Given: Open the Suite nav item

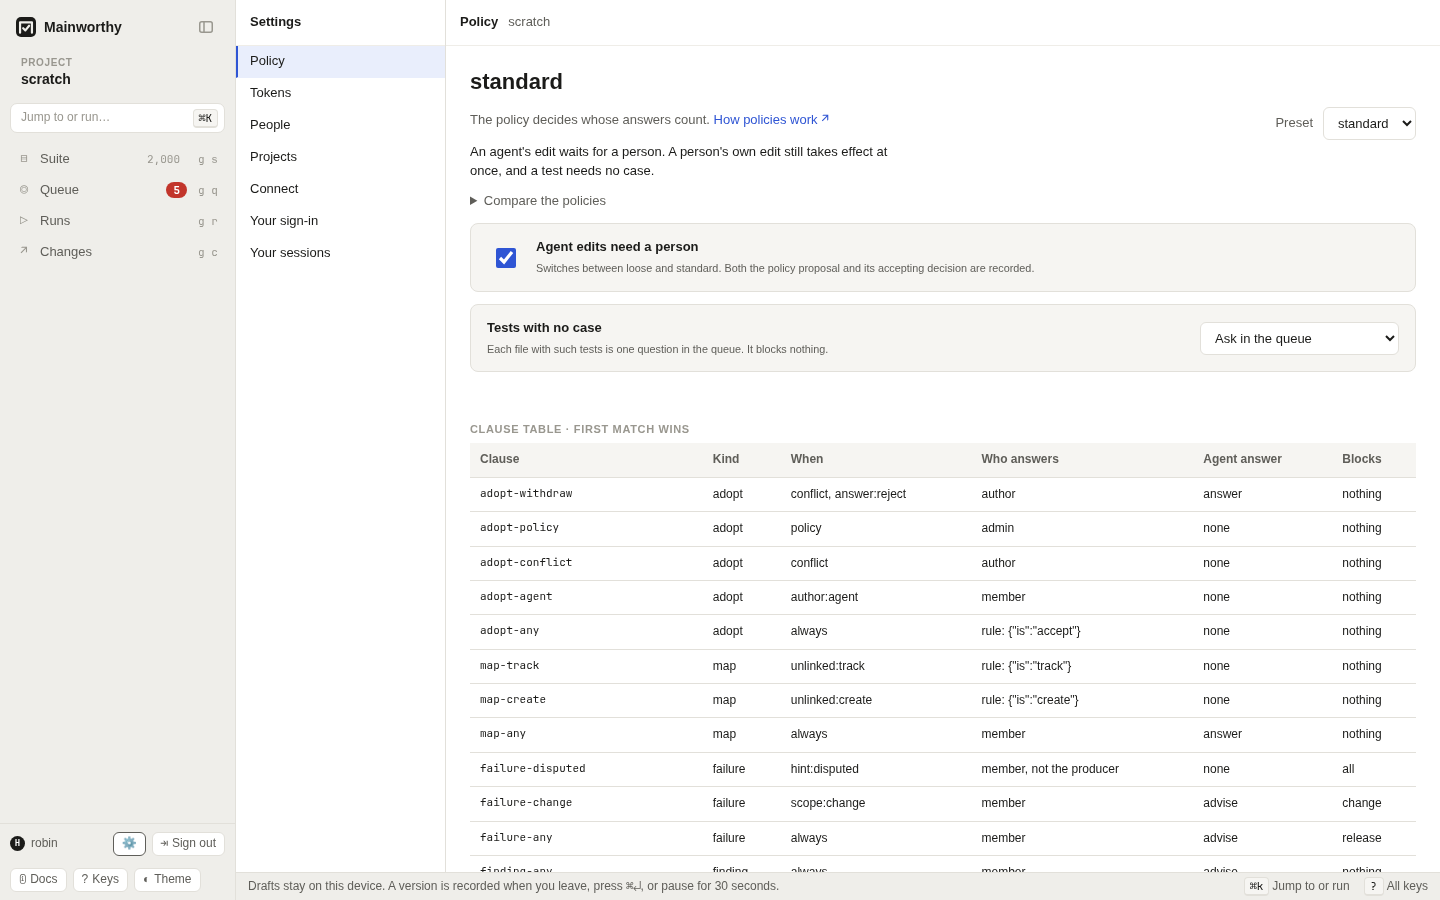Looking at the screenshot, I should pyautogui.click(x=117, y=159).
